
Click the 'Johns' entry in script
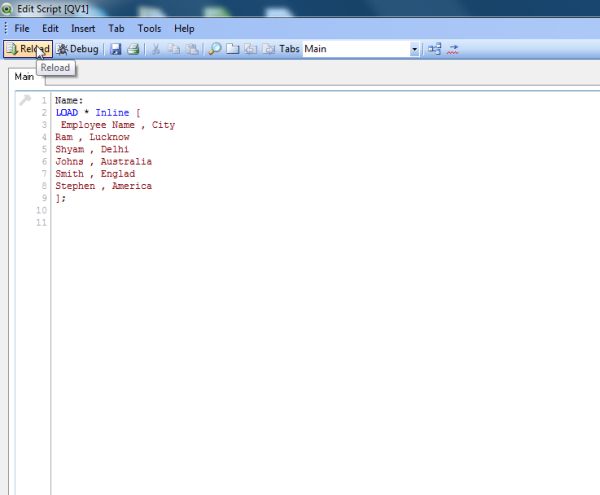click(x=69, y=162)
